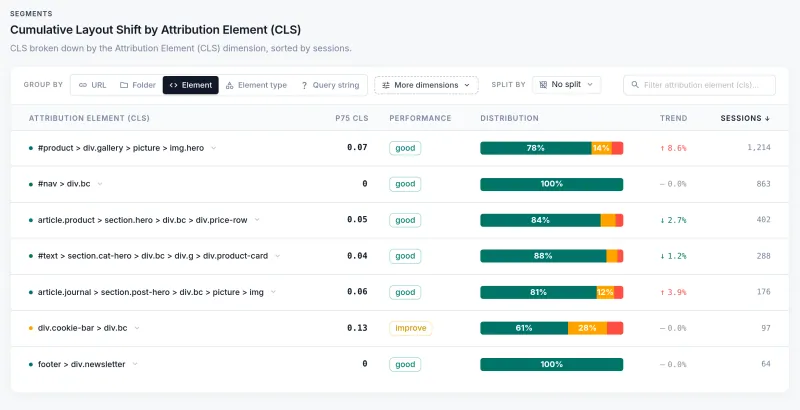Expand the #nav > div.bc row chevron
The width and height of the screenshot is (800, 410).
coord(100,184)
